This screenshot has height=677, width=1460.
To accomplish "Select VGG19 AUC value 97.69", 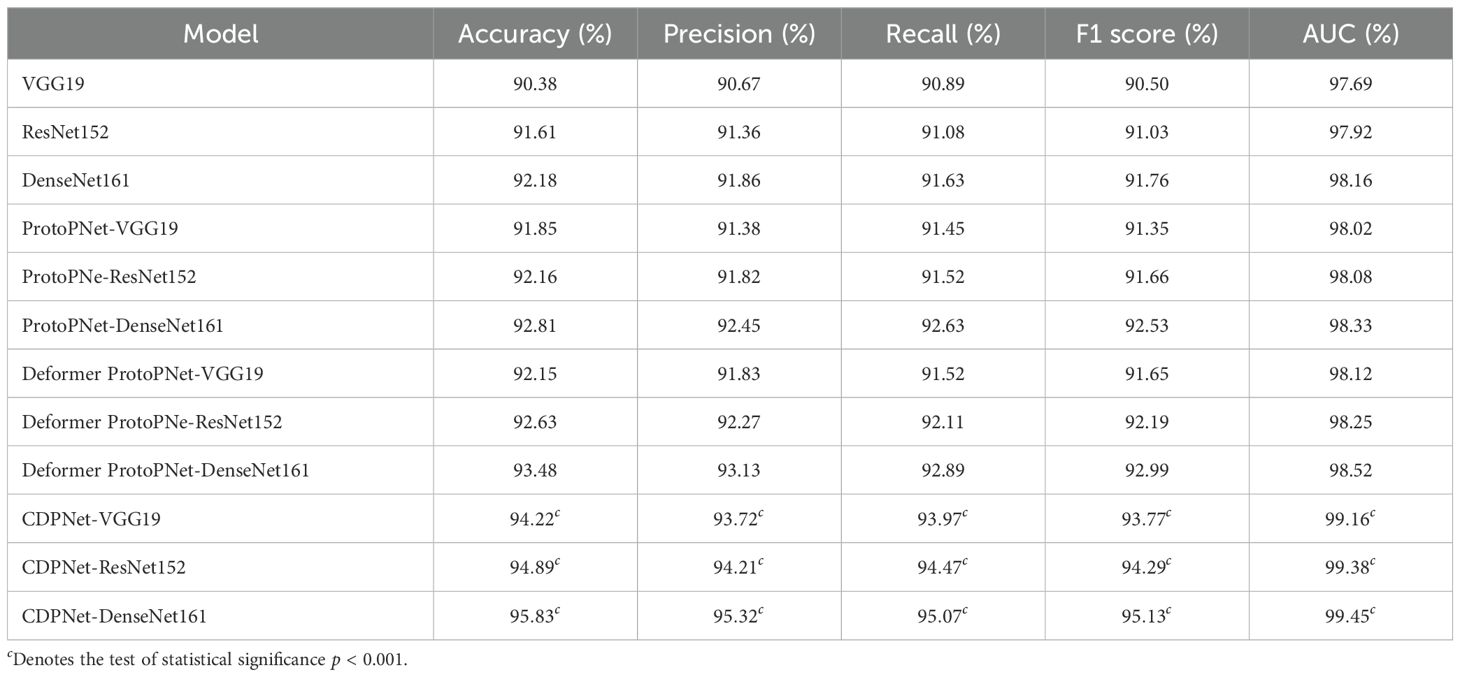I will click(1351, 84).
